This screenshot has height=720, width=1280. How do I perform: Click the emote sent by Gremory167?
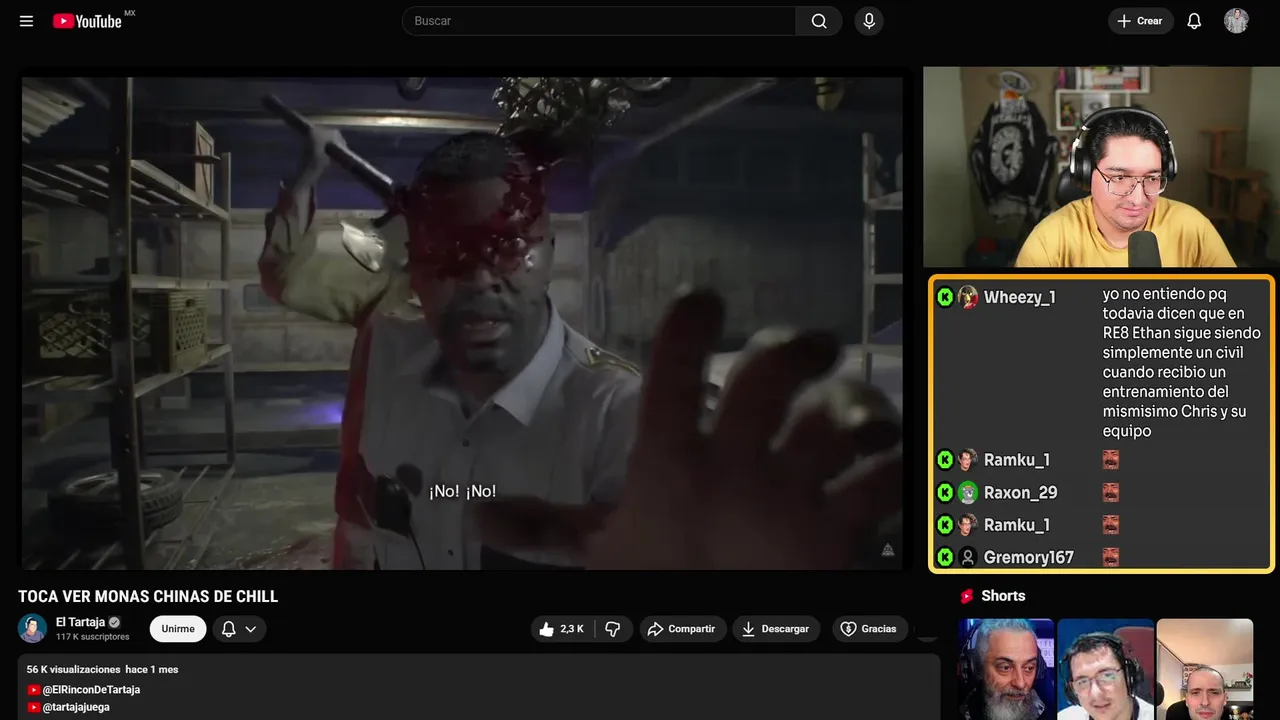[x=1111, y=557]
